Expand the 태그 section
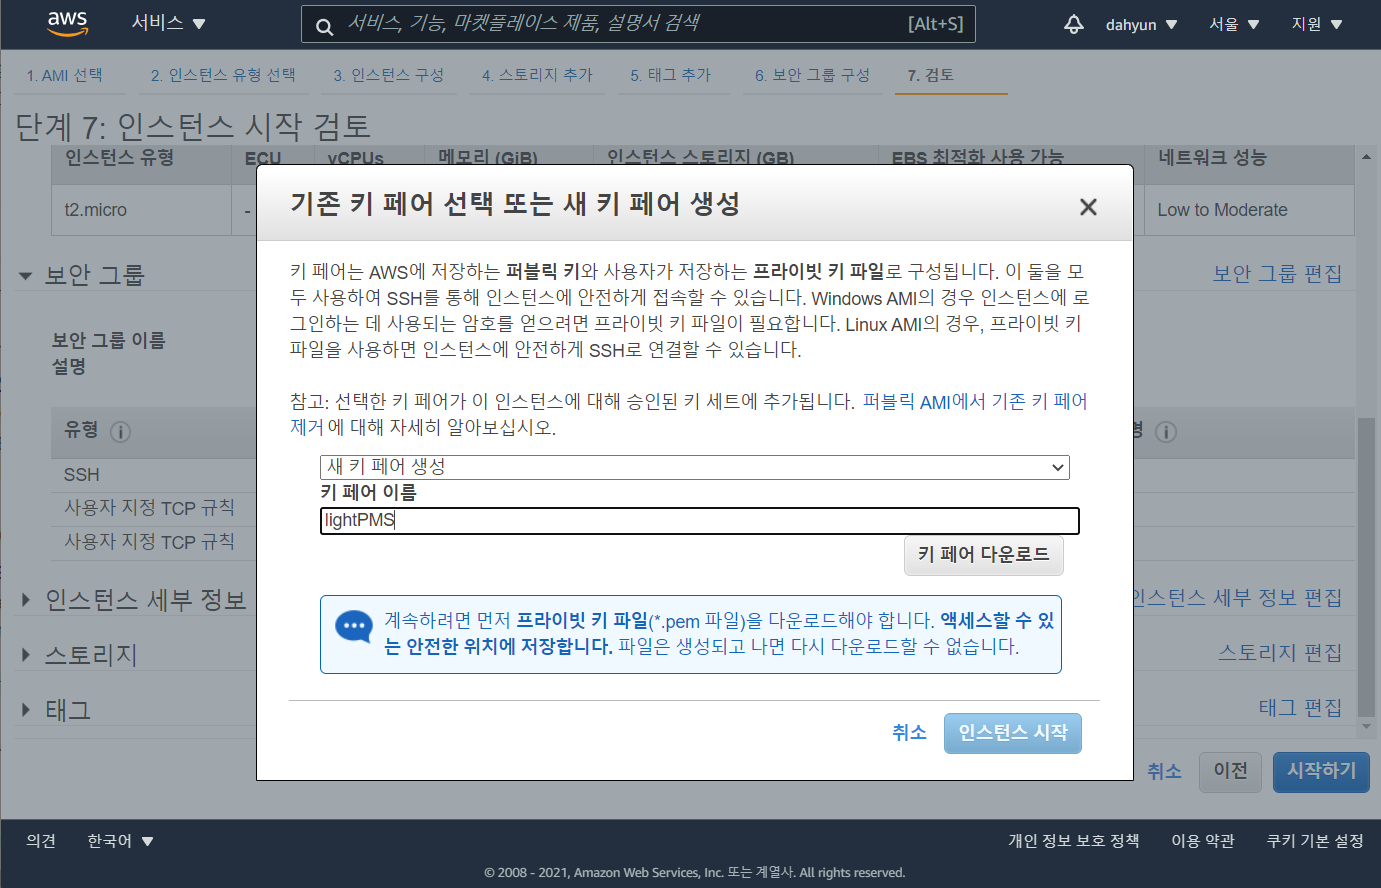 pyautogui.click(x=25, y=710)
